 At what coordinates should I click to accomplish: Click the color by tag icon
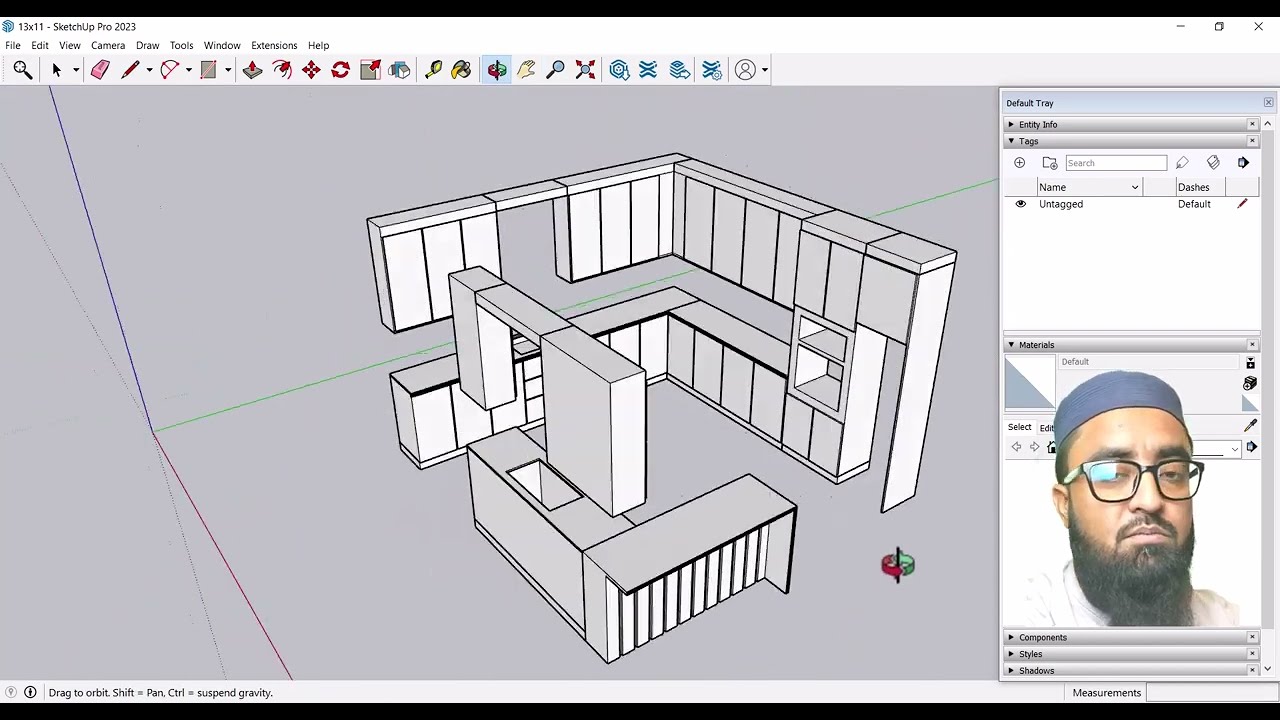click(x=1213, y=162)
